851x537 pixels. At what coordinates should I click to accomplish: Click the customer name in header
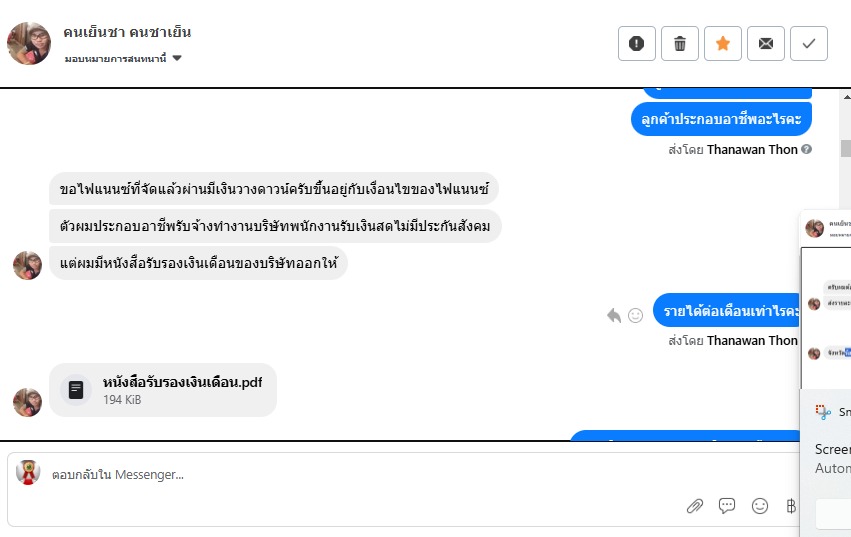(127, 32)
